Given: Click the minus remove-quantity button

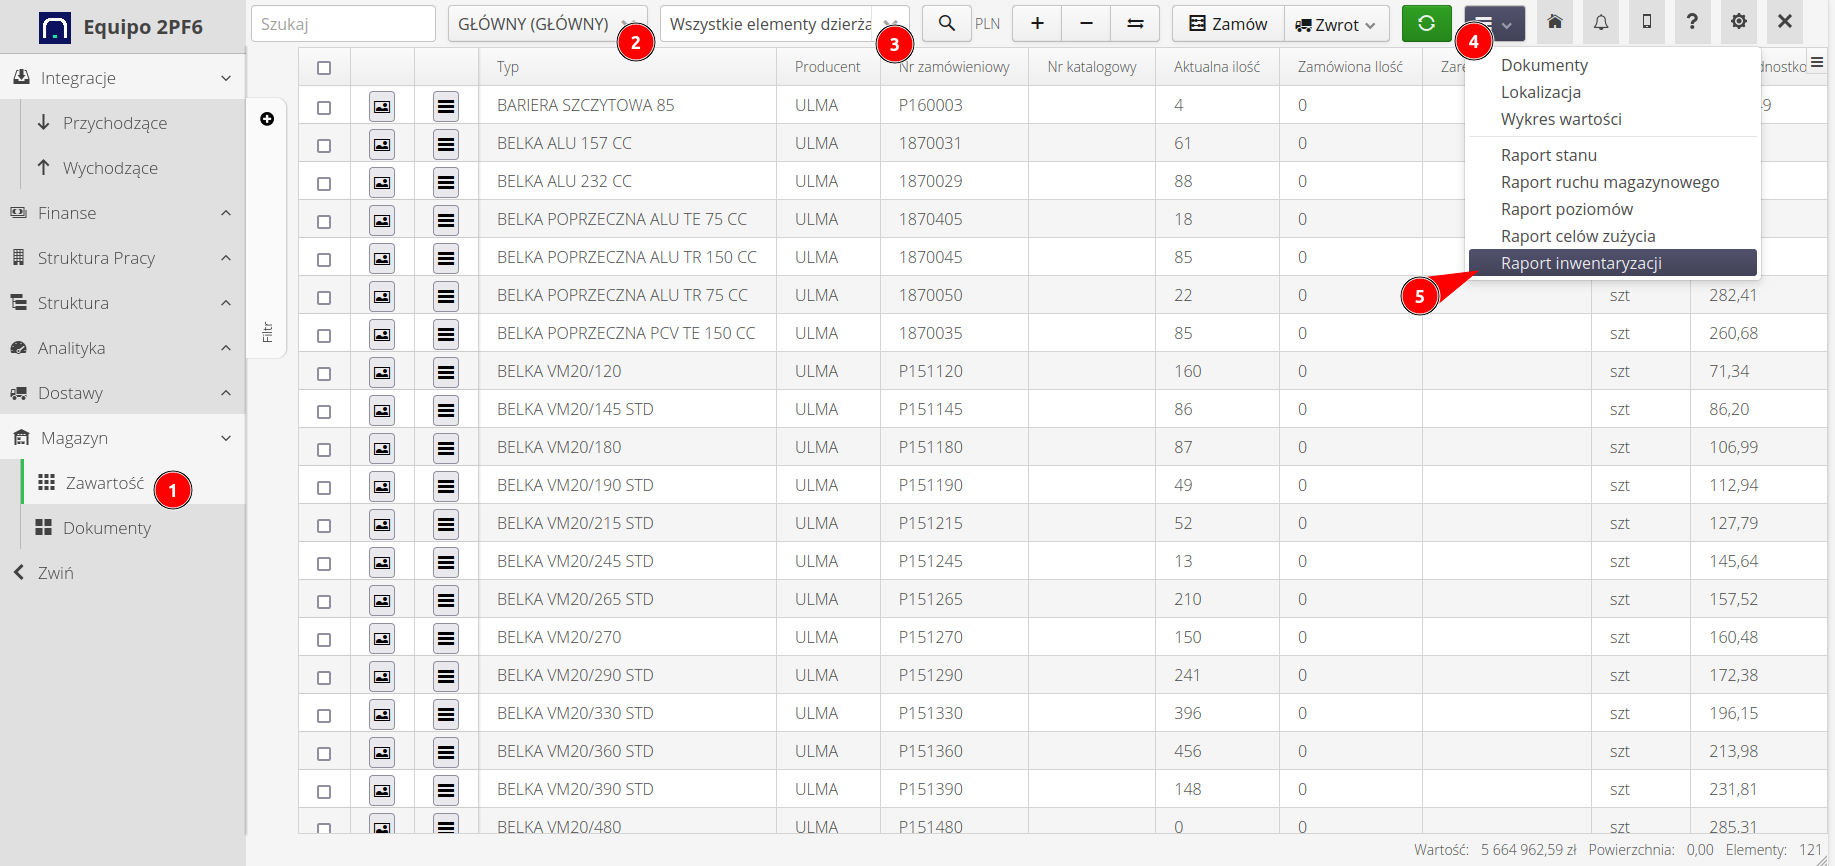Looking at the screenshot, I should click(1086, 23).
